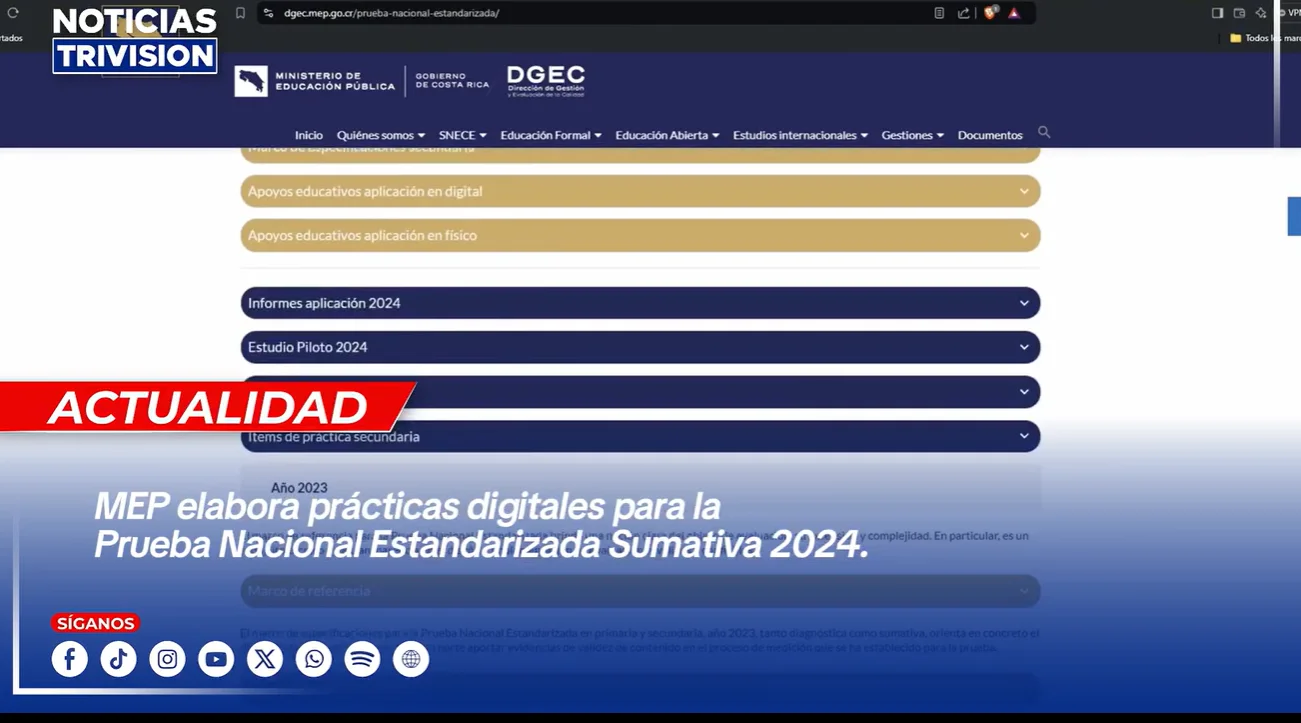Bookmark this page using the bookmark icon
This screenshot has height=723, width=1301.
pos(240,13)
